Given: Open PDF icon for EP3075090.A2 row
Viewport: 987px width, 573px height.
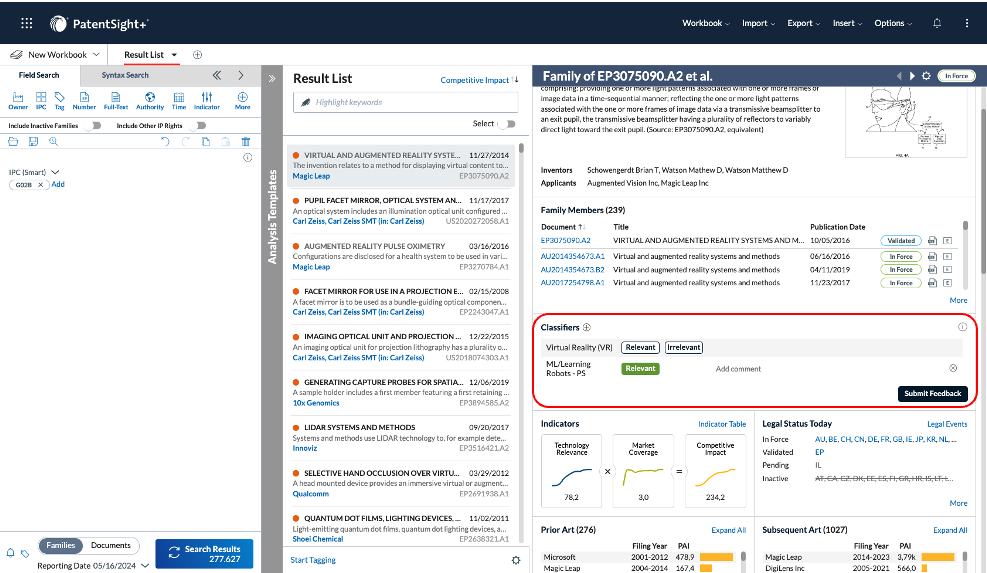Looking at the screenshot, I should (x=932, y=241).
